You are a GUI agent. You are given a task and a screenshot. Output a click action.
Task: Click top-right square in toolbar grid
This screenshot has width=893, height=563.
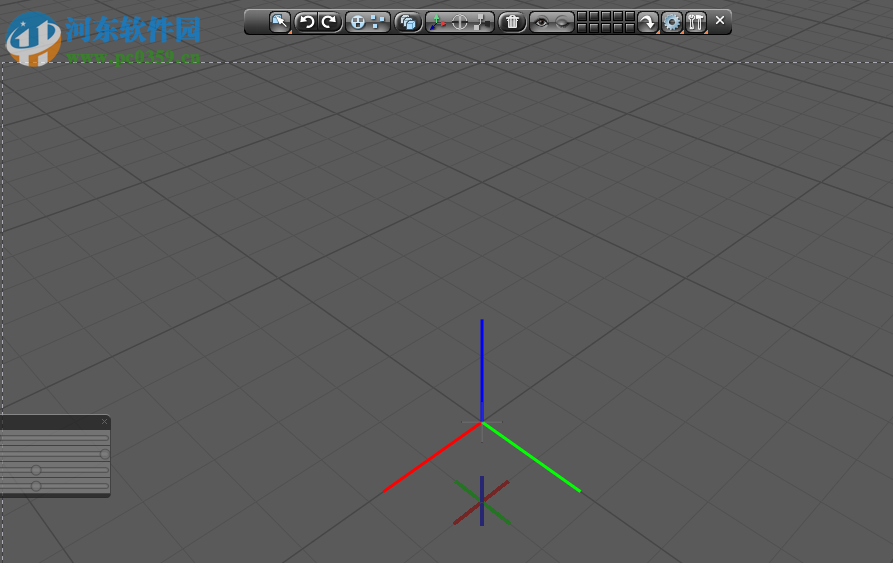tap(630, 16)
